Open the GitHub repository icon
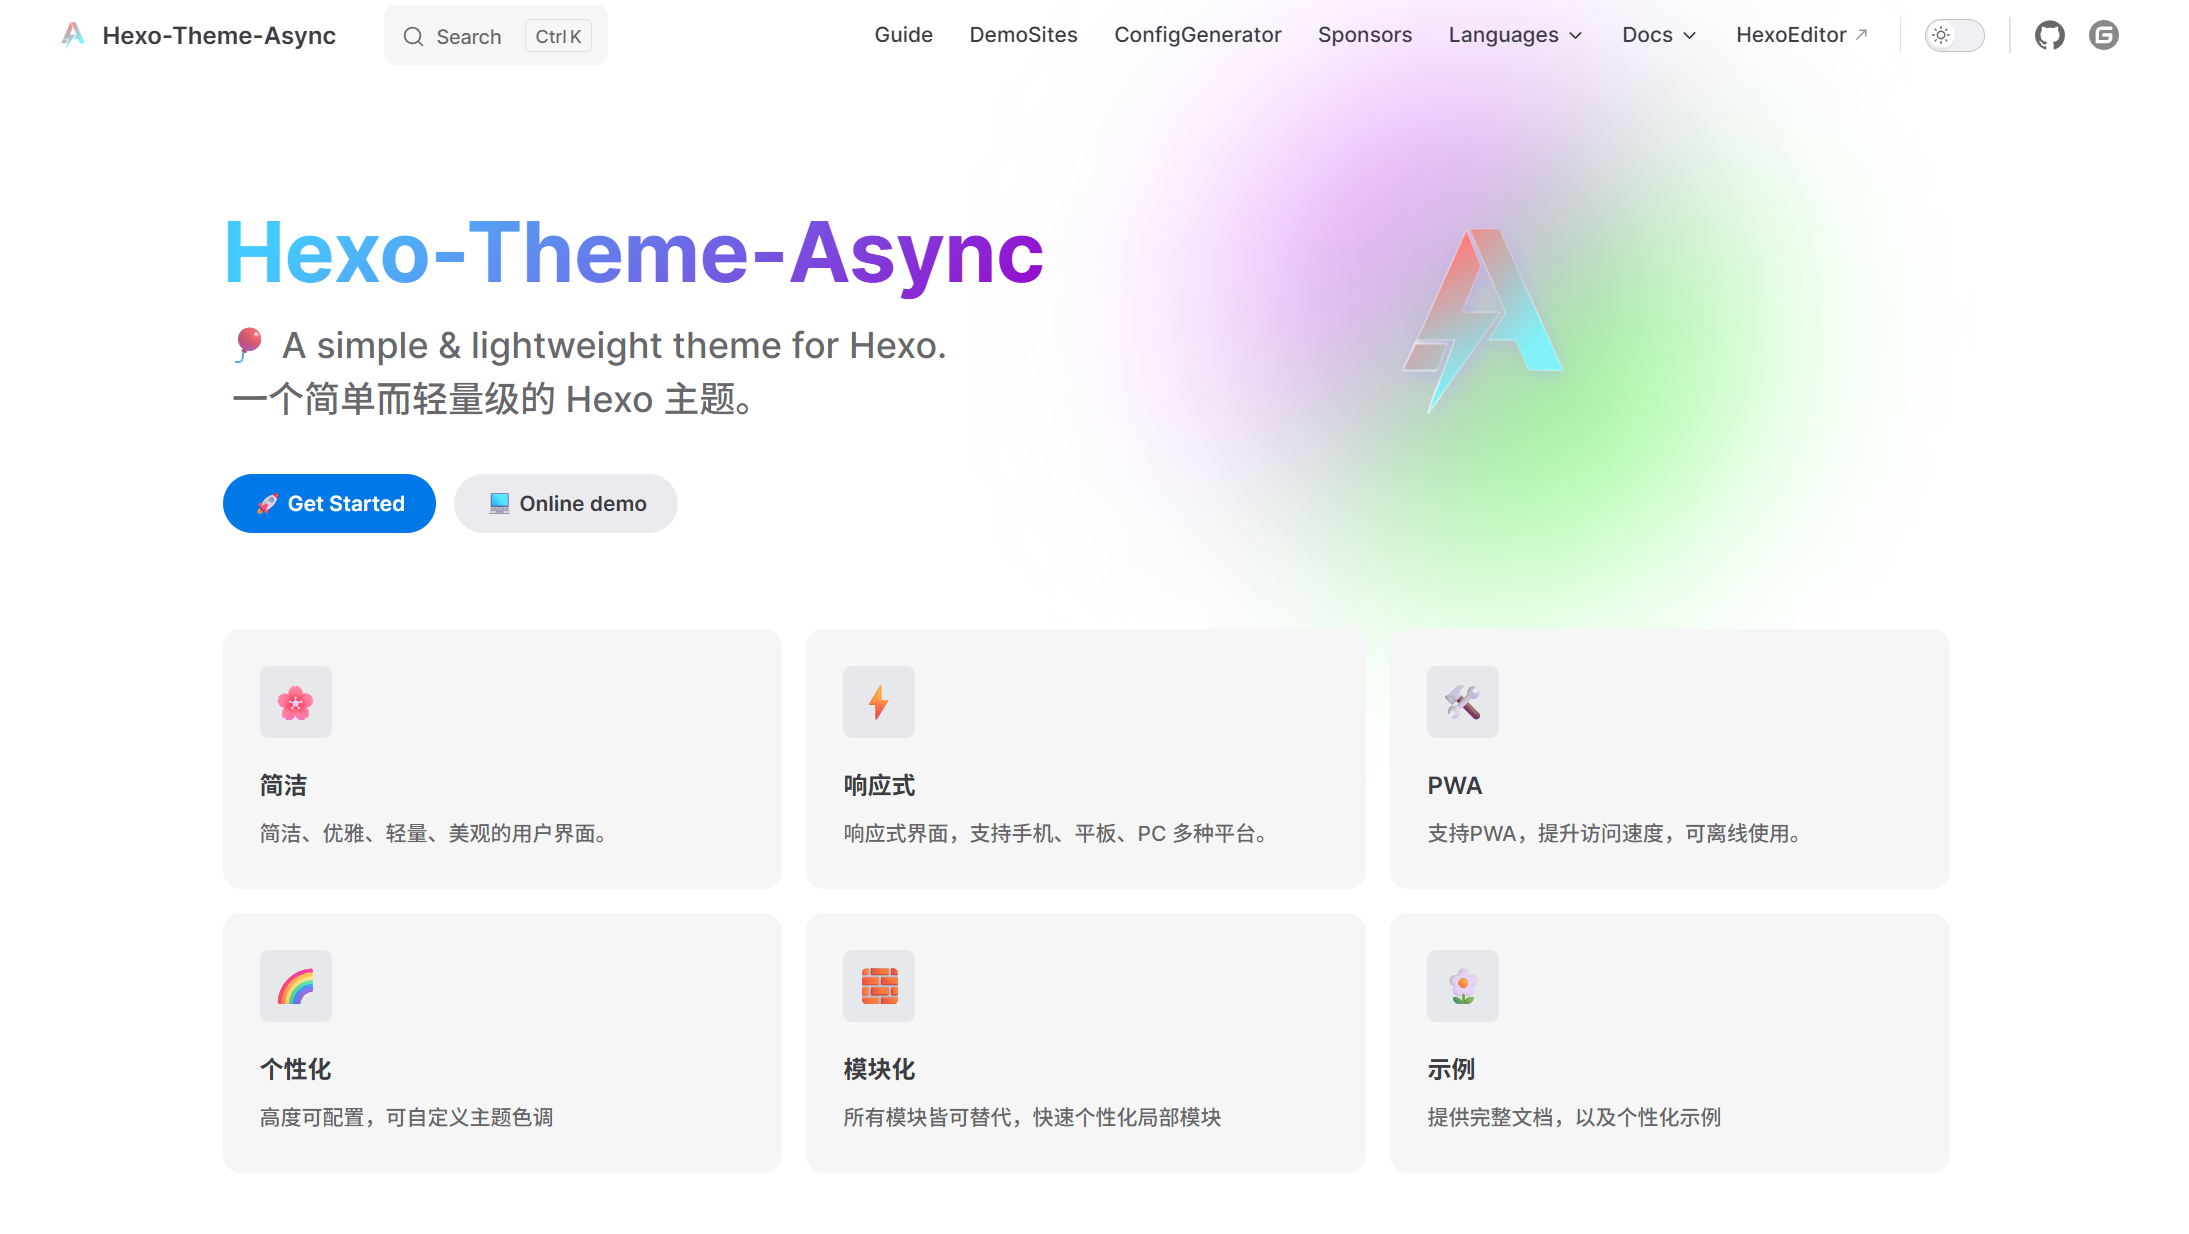The width and height of the screenshot is (2189, 1234). click(x=2049, y=35)
